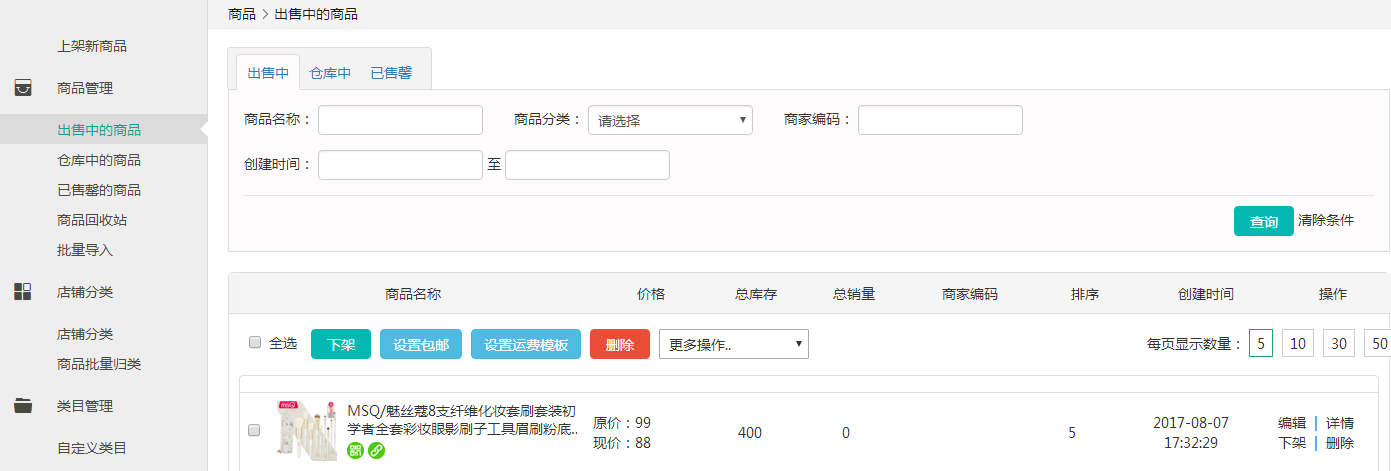
Task: Click the green product link icon
Action: click(x=376, y=451)
